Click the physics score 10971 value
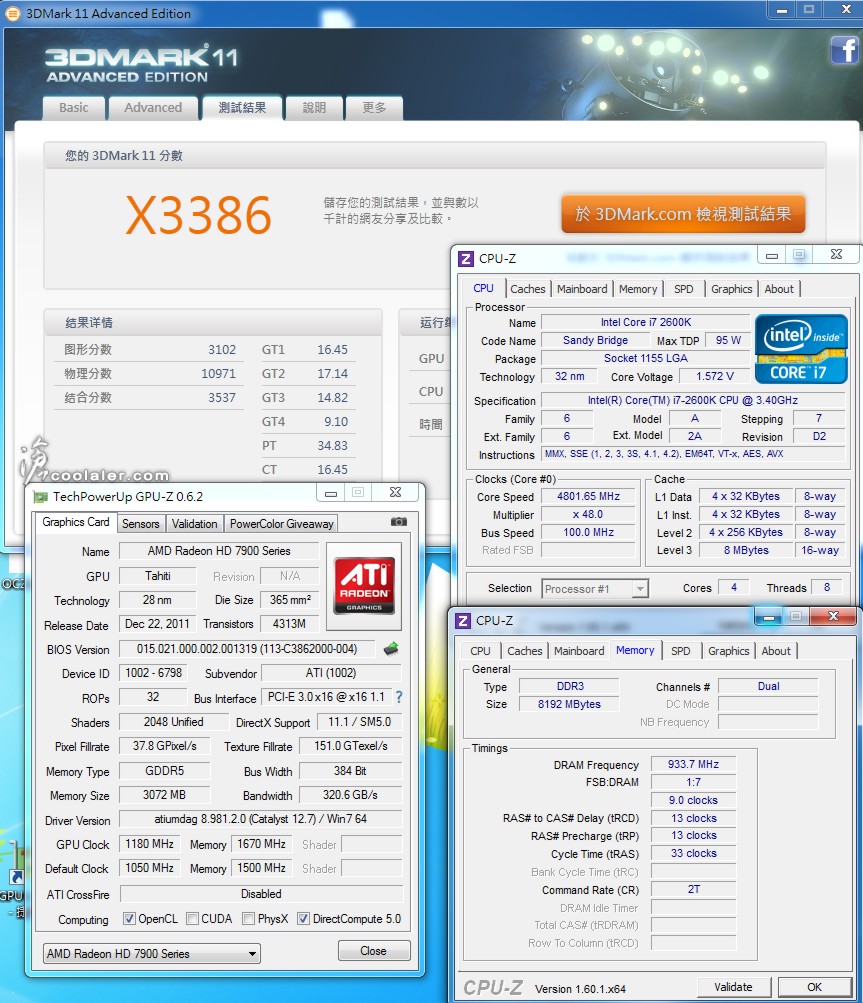The width and height of the screenshot is (863, 1003). pos(218,374)
